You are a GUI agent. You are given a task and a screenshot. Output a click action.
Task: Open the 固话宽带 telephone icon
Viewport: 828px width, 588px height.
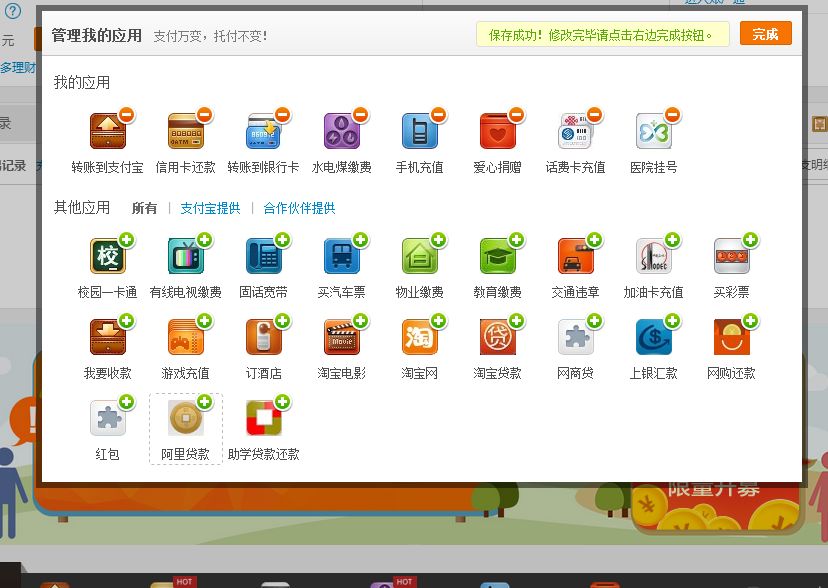coord(264,256)
